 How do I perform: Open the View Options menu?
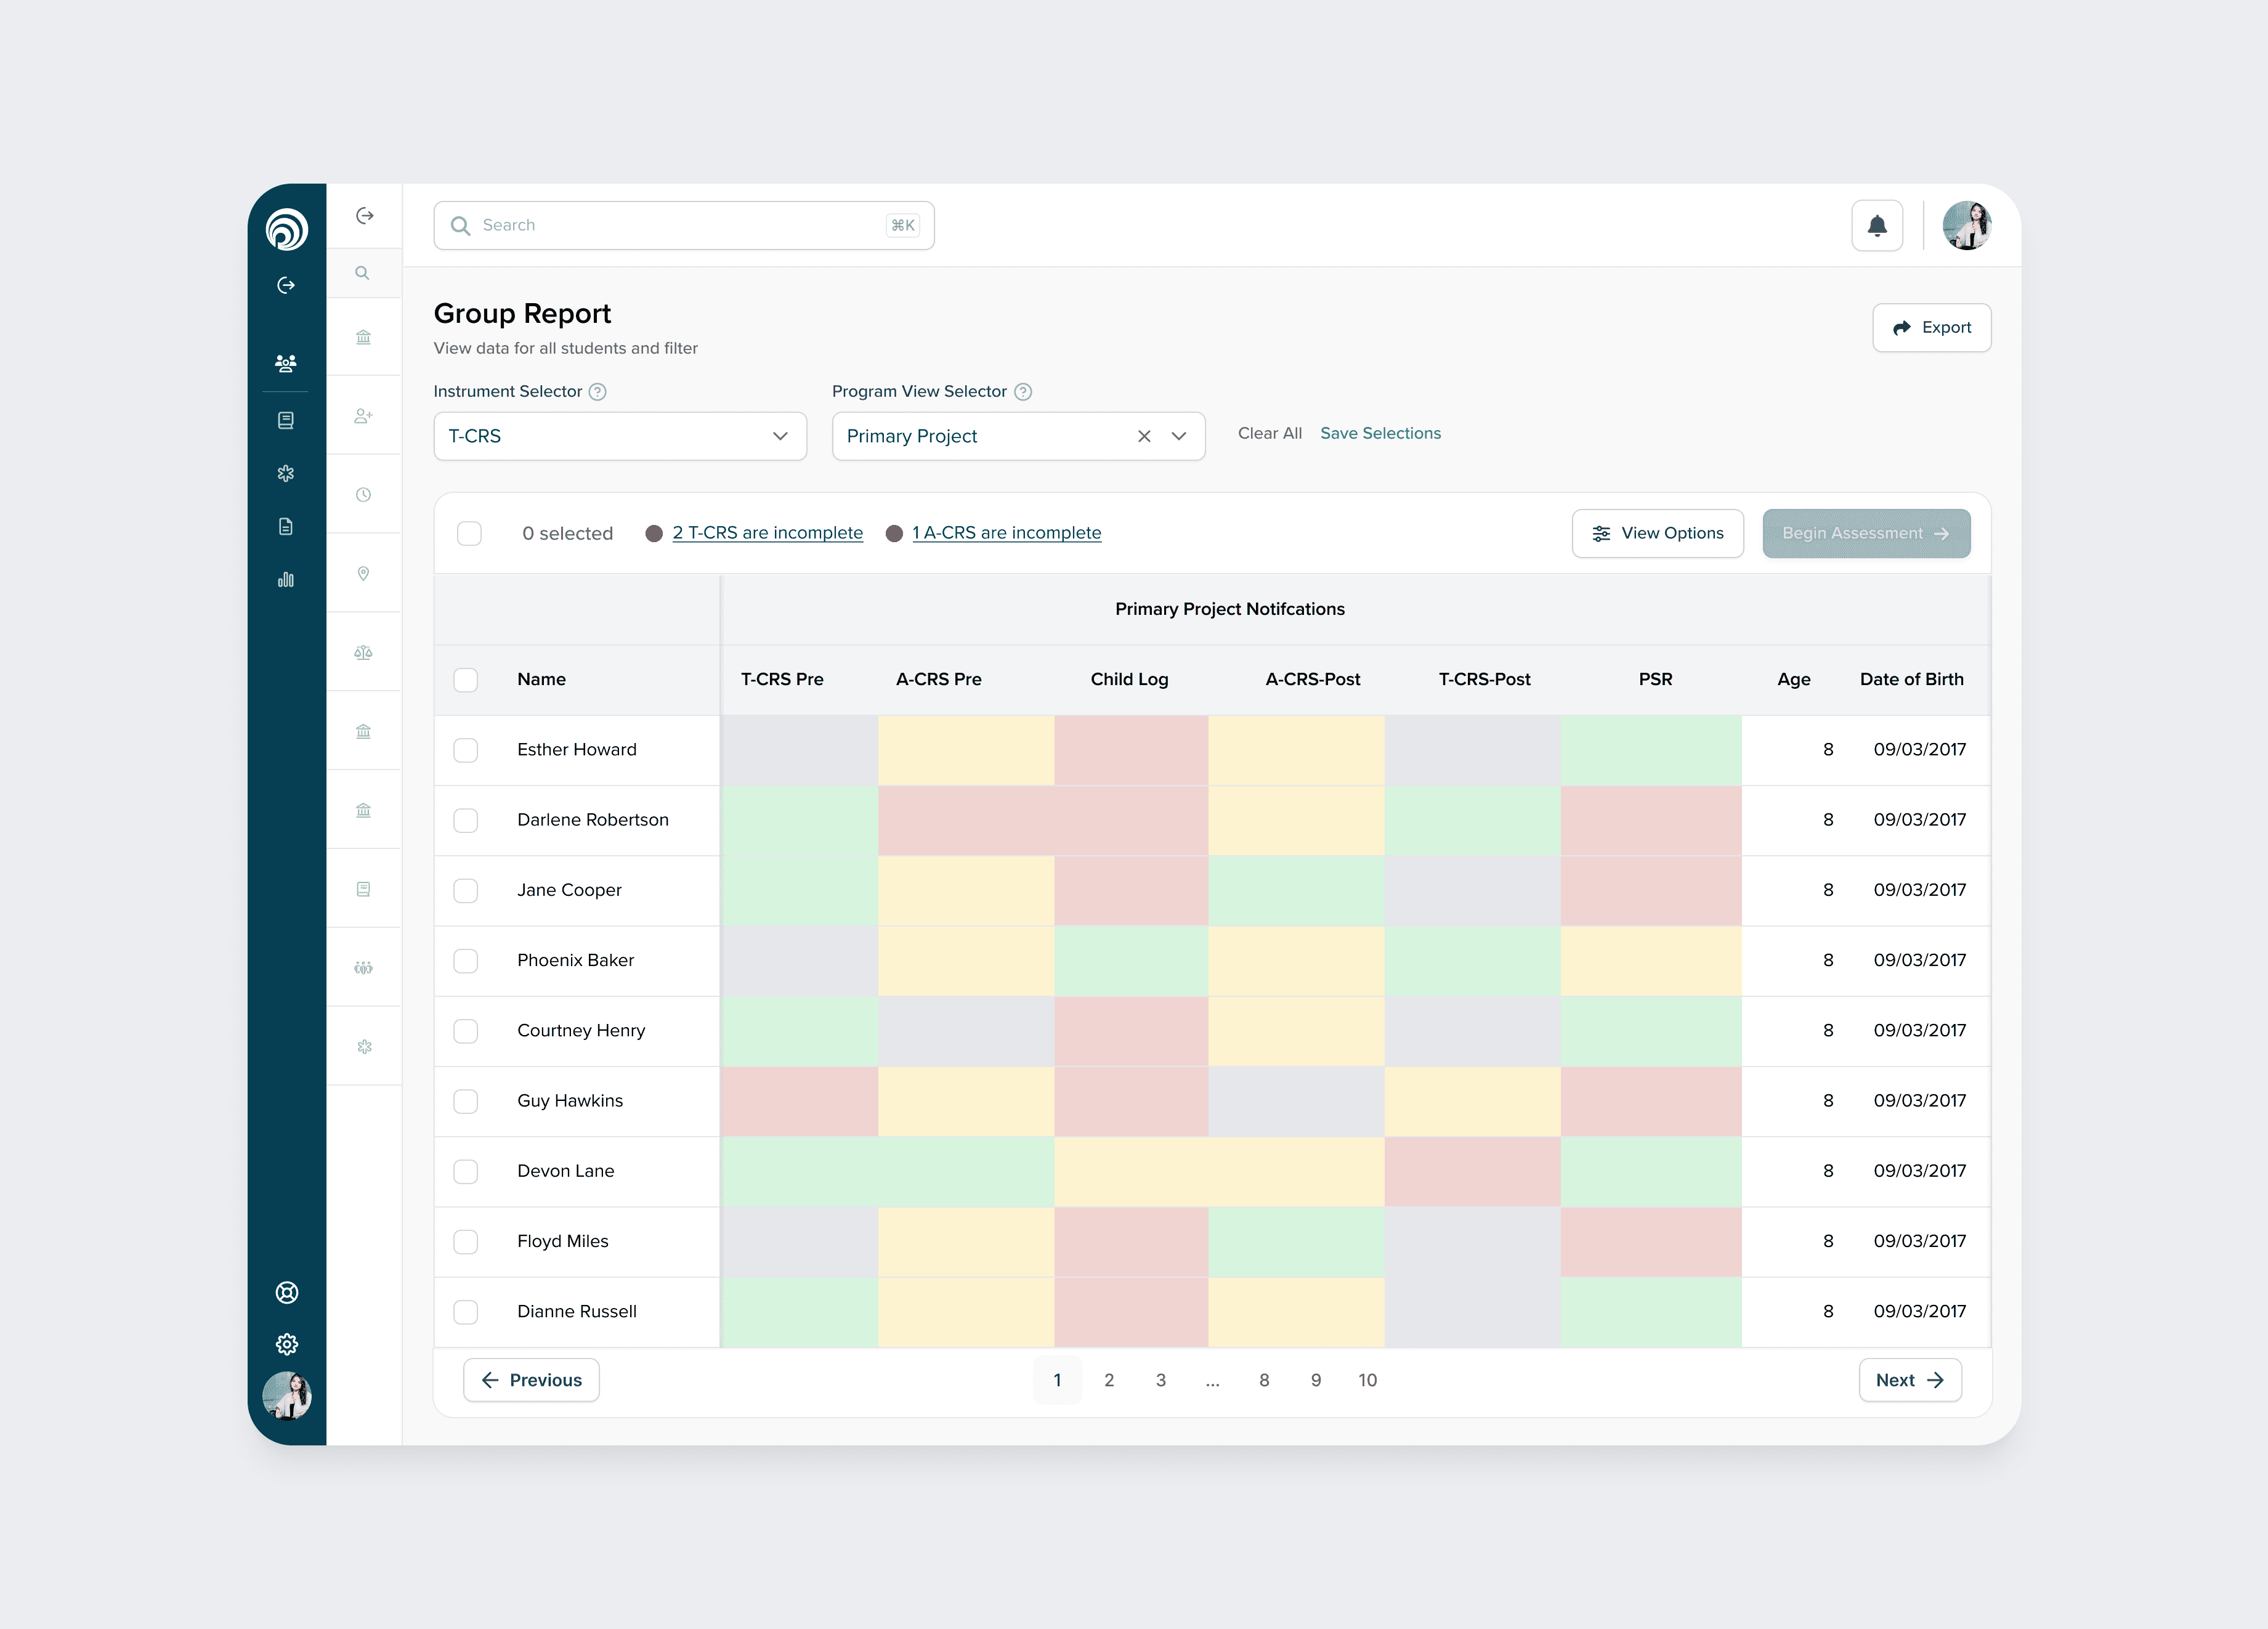coord(1657,533)
